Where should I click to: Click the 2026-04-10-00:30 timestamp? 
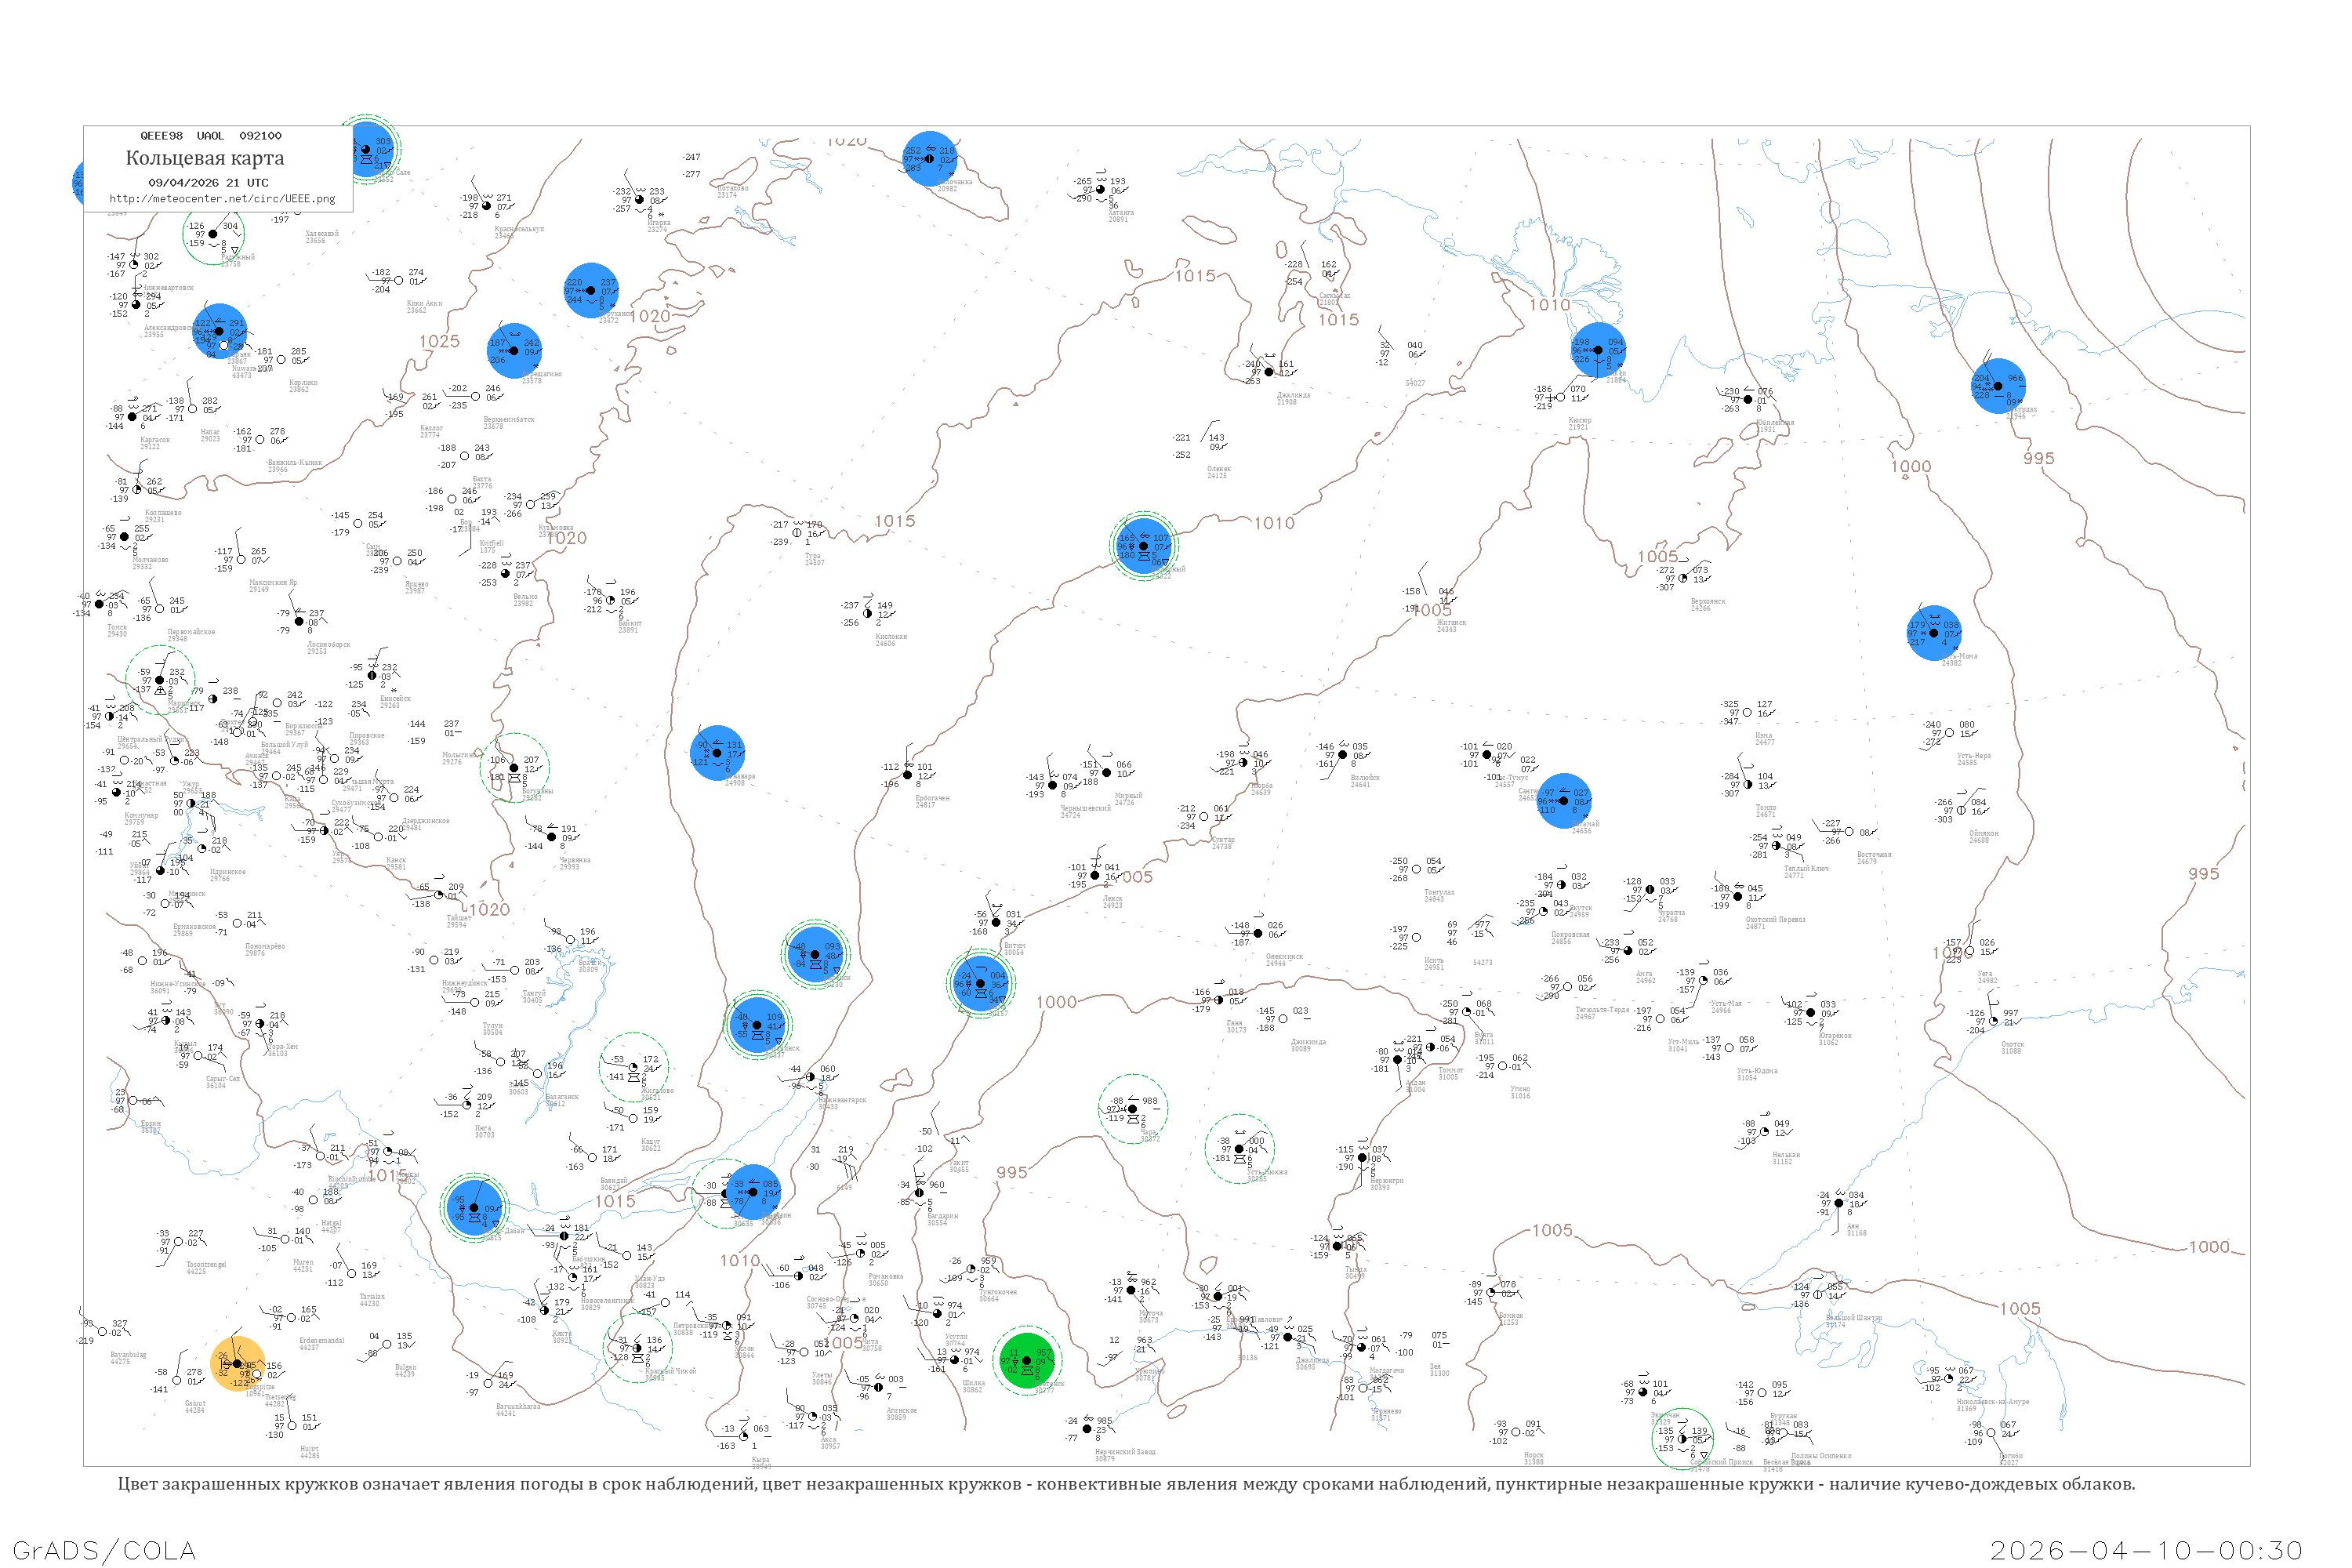[2147, 1550]
